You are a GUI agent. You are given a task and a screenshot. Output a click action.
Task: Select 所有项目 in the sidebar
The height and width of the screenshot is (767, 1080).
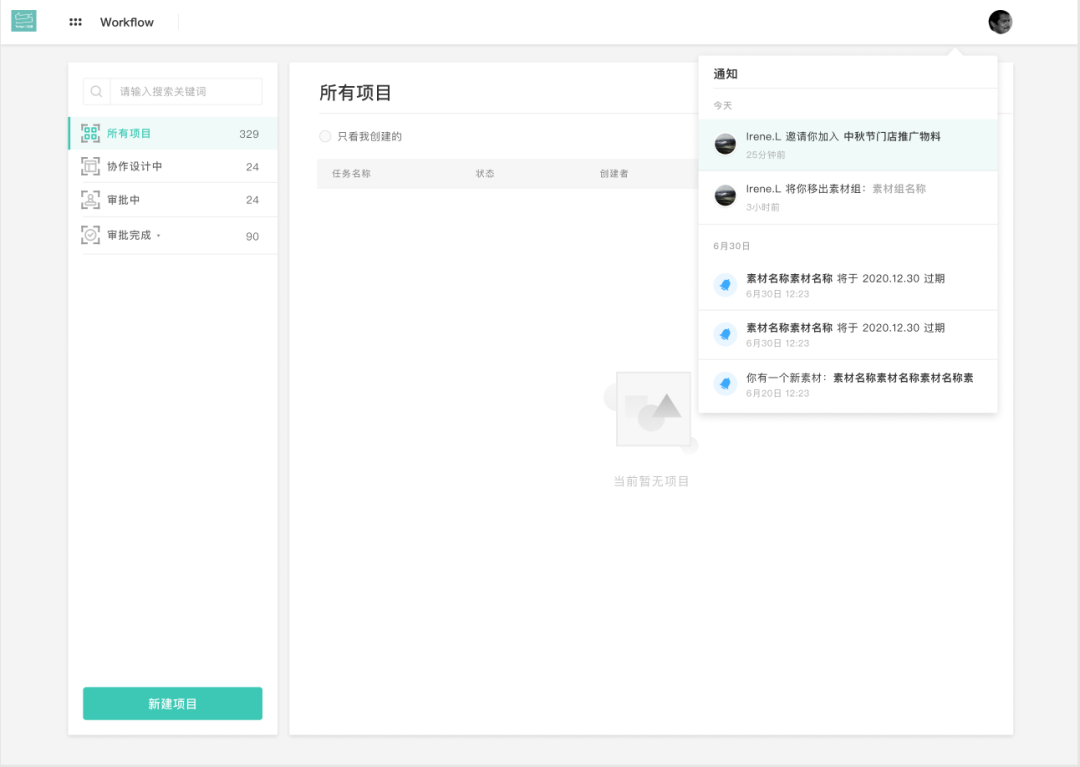pos(174,134)
